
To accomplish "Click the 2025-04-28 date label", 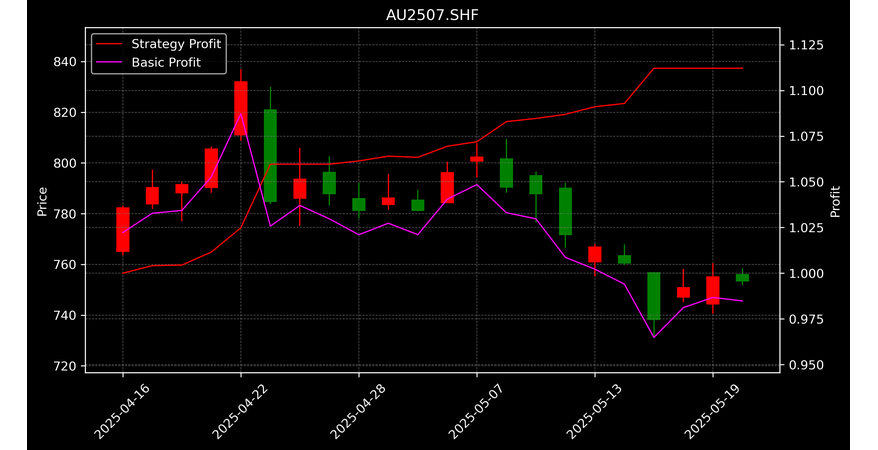I will pyautogui.click(x=357, y=411).
